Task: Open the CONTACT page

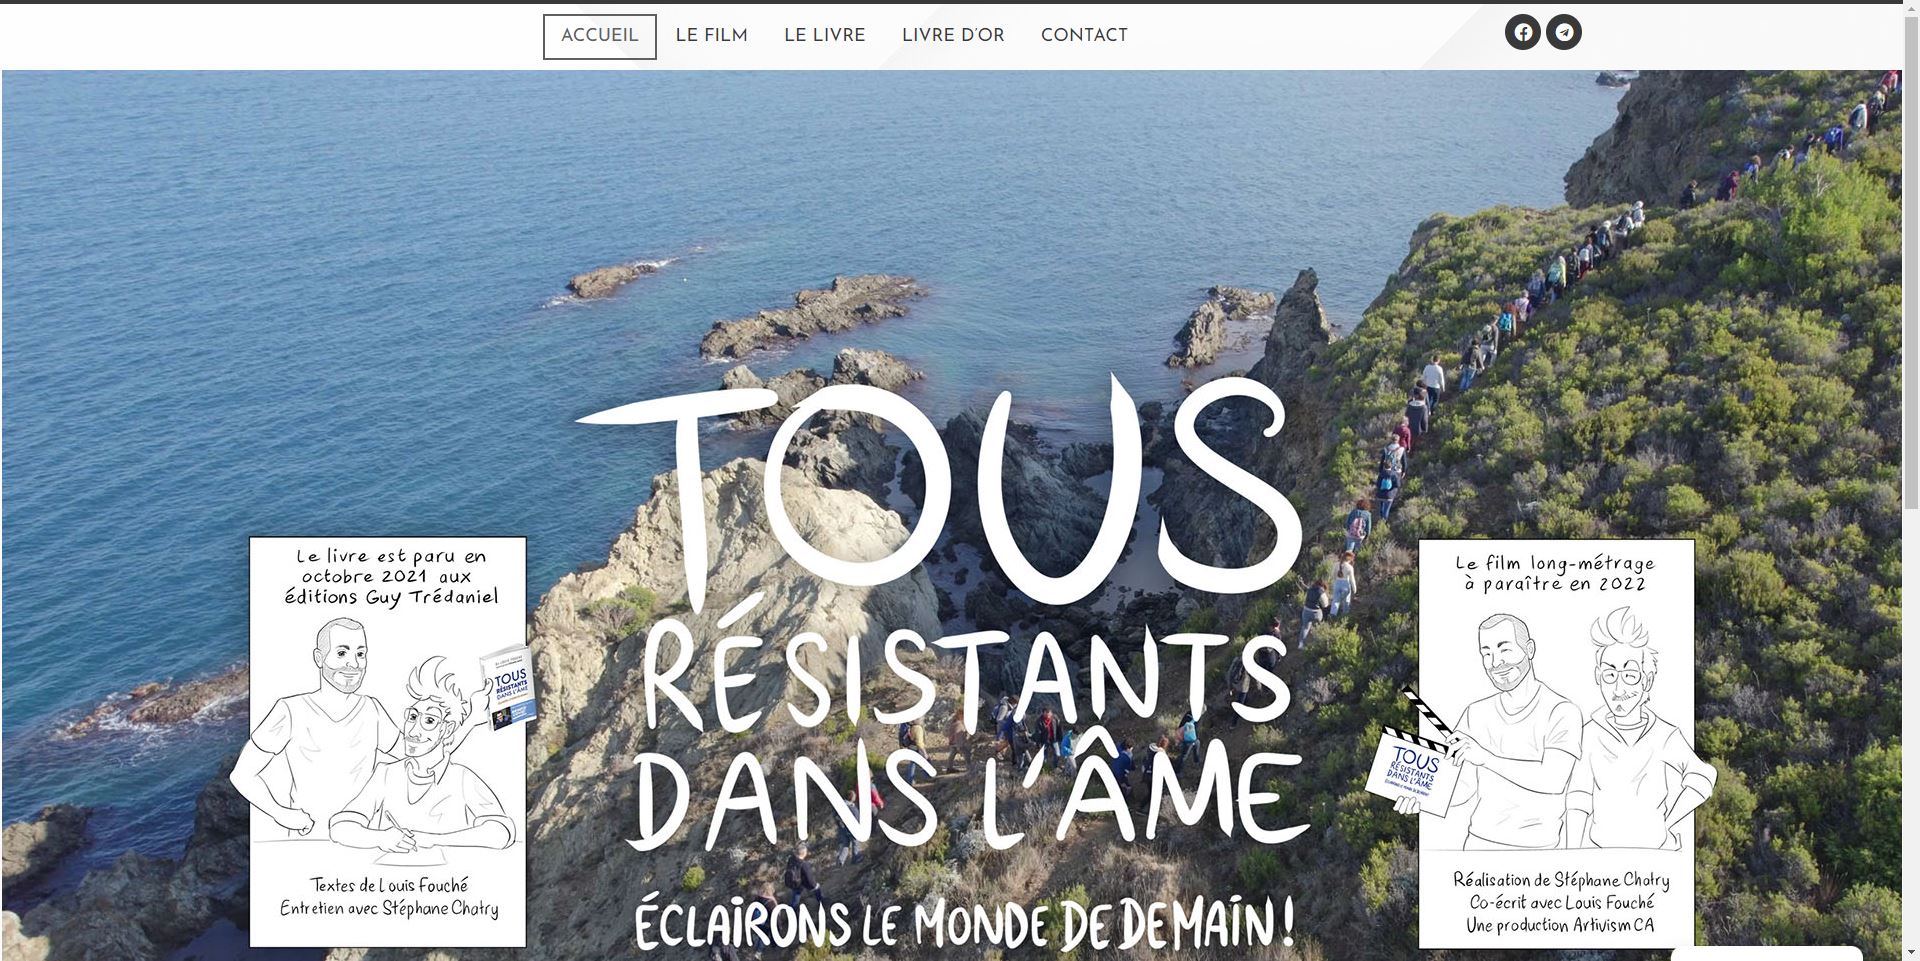Action: click(x=1084, y=36)
